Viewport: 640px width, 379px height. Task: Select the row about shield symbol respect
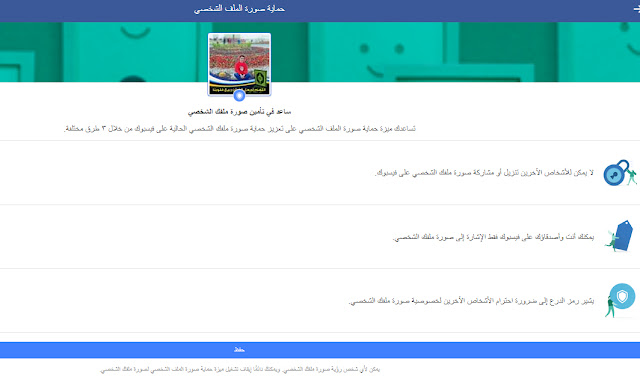click(x=320, y=301)
